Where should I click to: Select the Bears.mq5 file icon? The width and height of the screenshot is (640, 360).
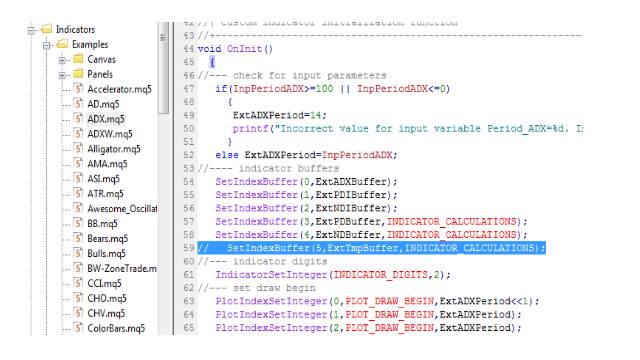[x=78, y=238]
